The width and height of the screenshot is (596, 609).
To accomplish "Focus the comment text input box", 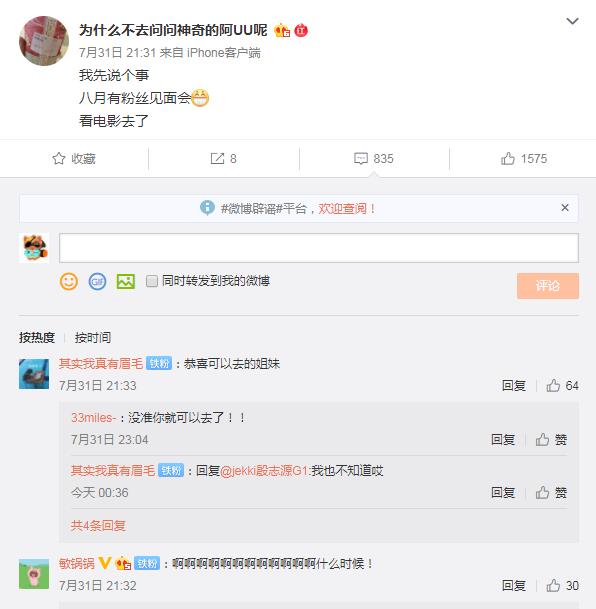I will [319, 248].
